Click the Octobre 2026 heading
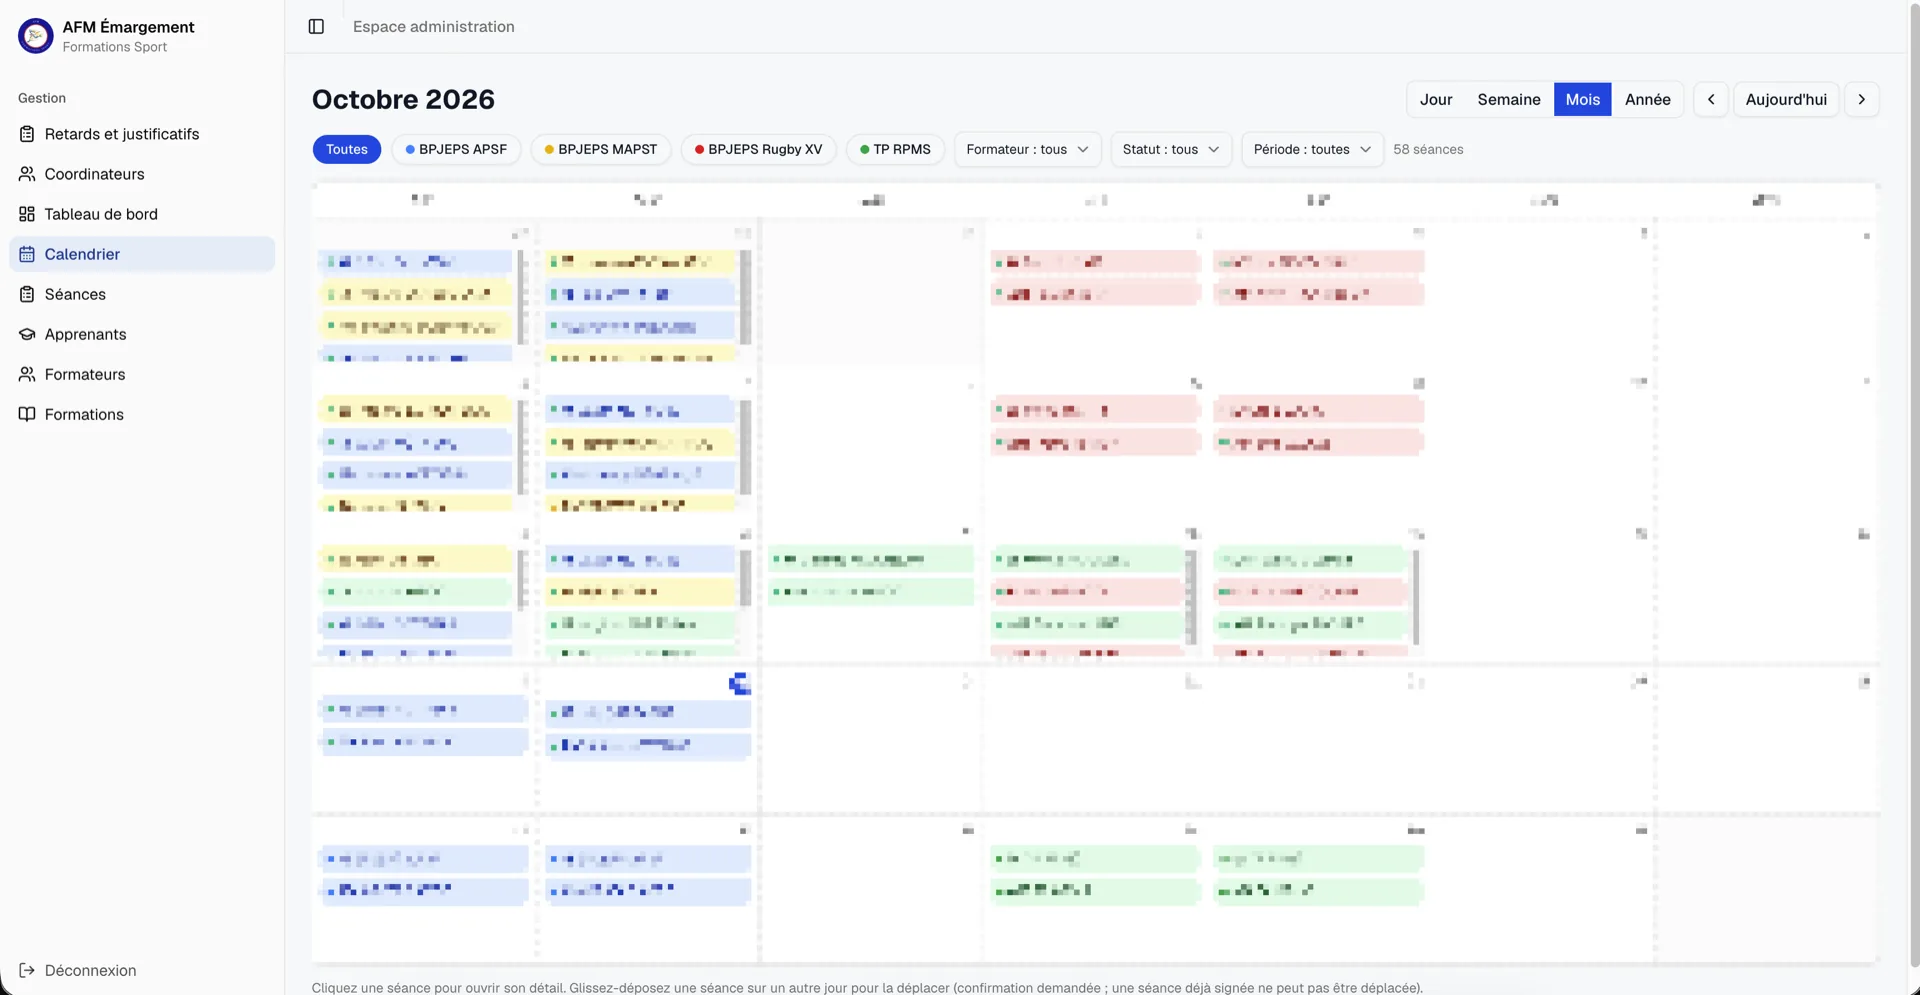 point(403,99)
